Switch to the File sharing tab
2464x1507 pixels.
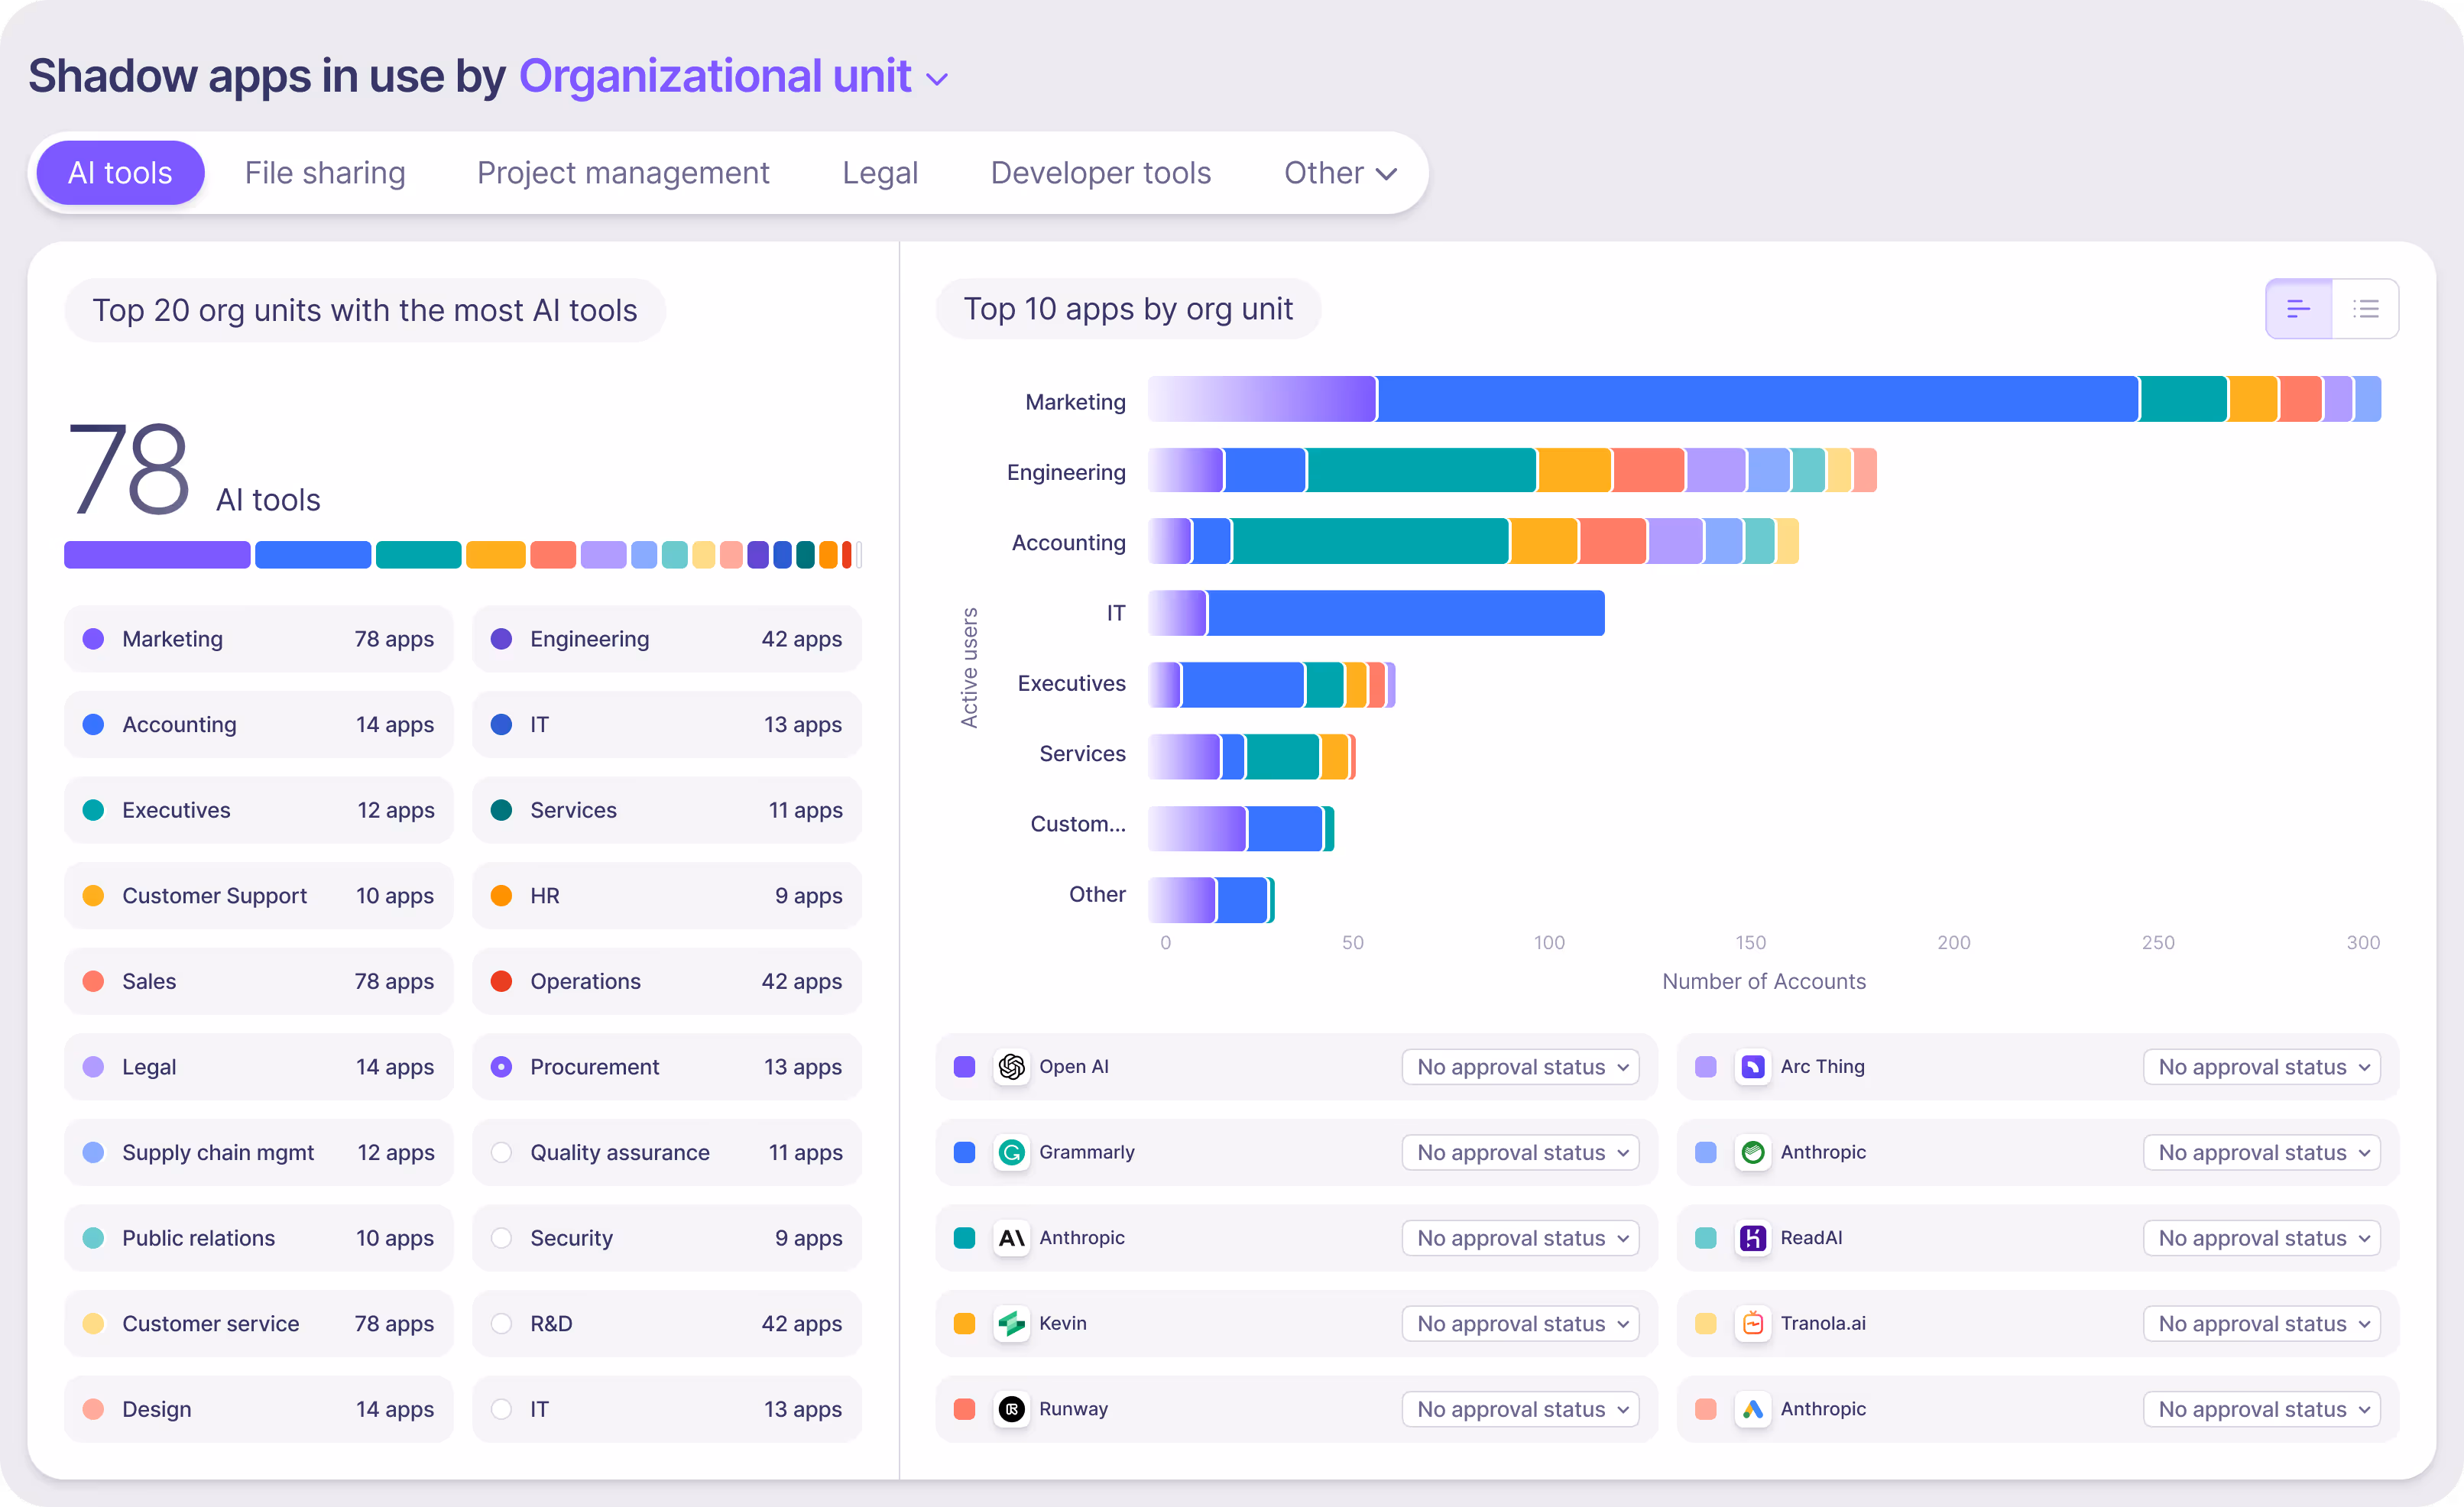click(x=325, y=173)
